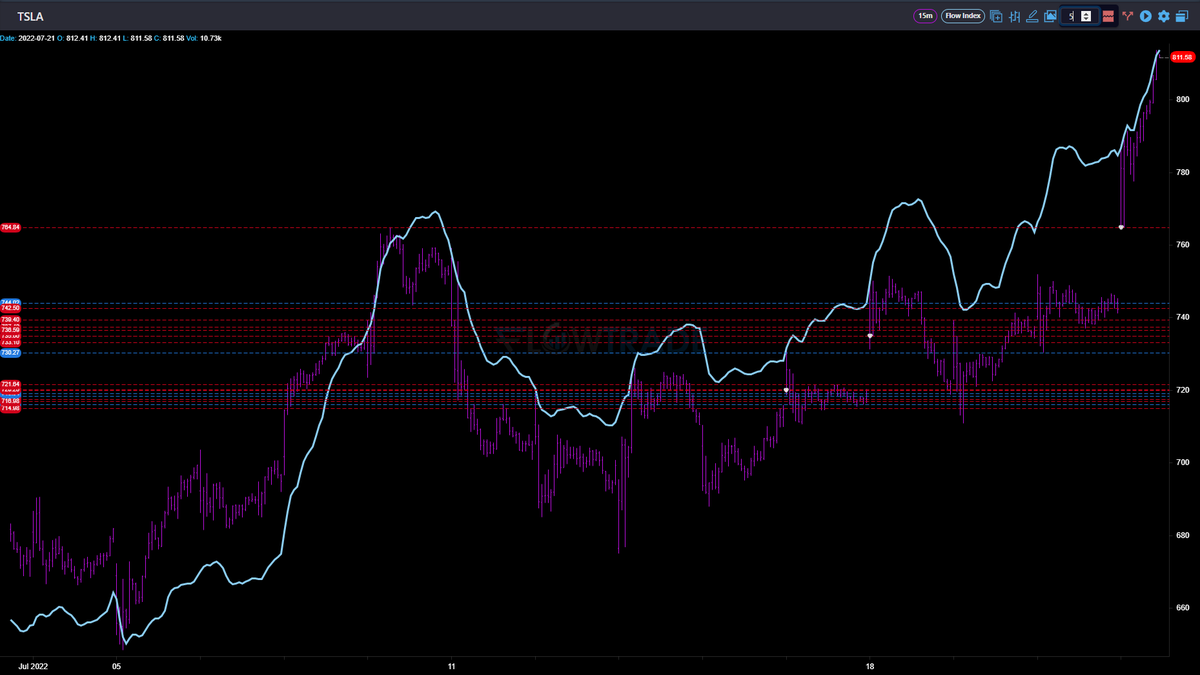Click the stacked windows icon
The image size is (1200, 675).
[x=1182, y=16]
